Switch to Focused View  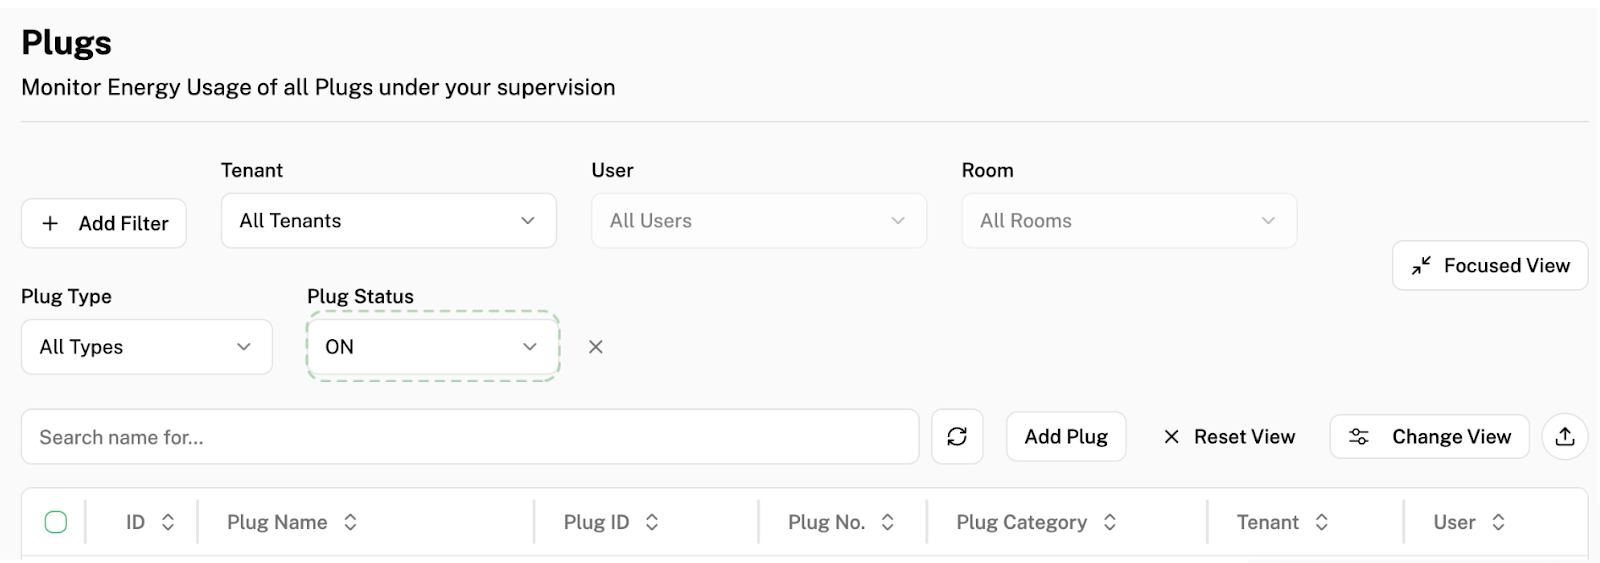[1490, 266]
